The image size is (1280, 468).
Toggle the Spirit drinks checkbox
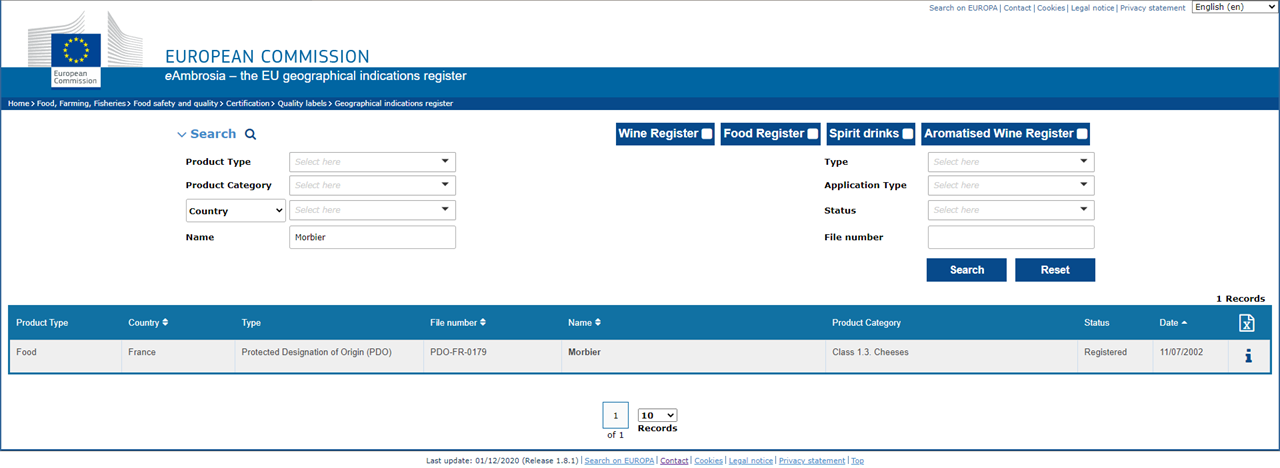tap(908, 134)
